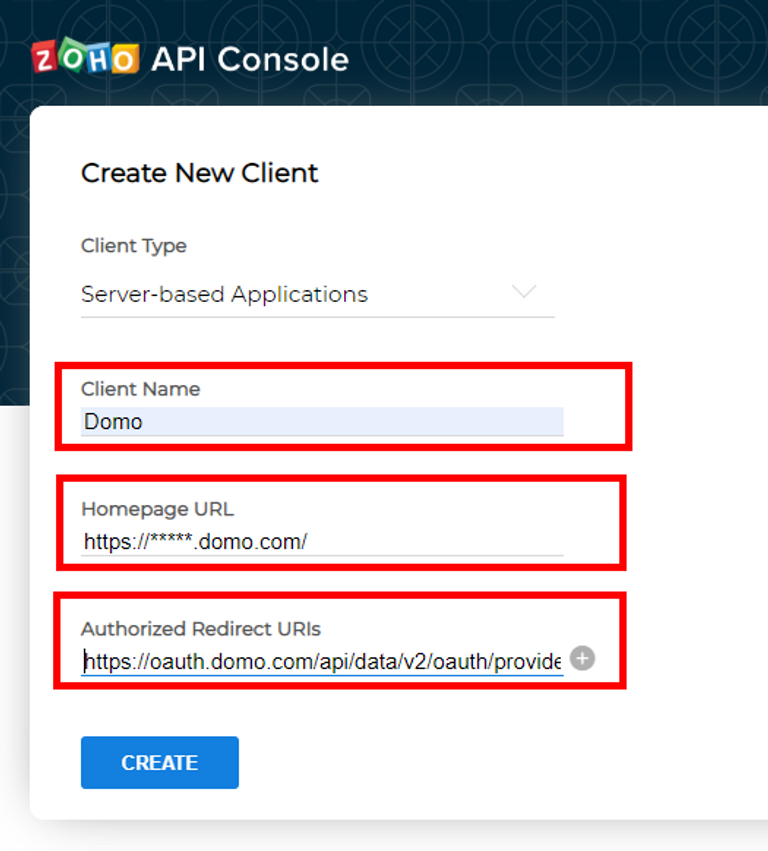Image resolution: width=768 pixels, height=851 pixels.
Task: Click the Client Name label
Action: click(141, 389)
